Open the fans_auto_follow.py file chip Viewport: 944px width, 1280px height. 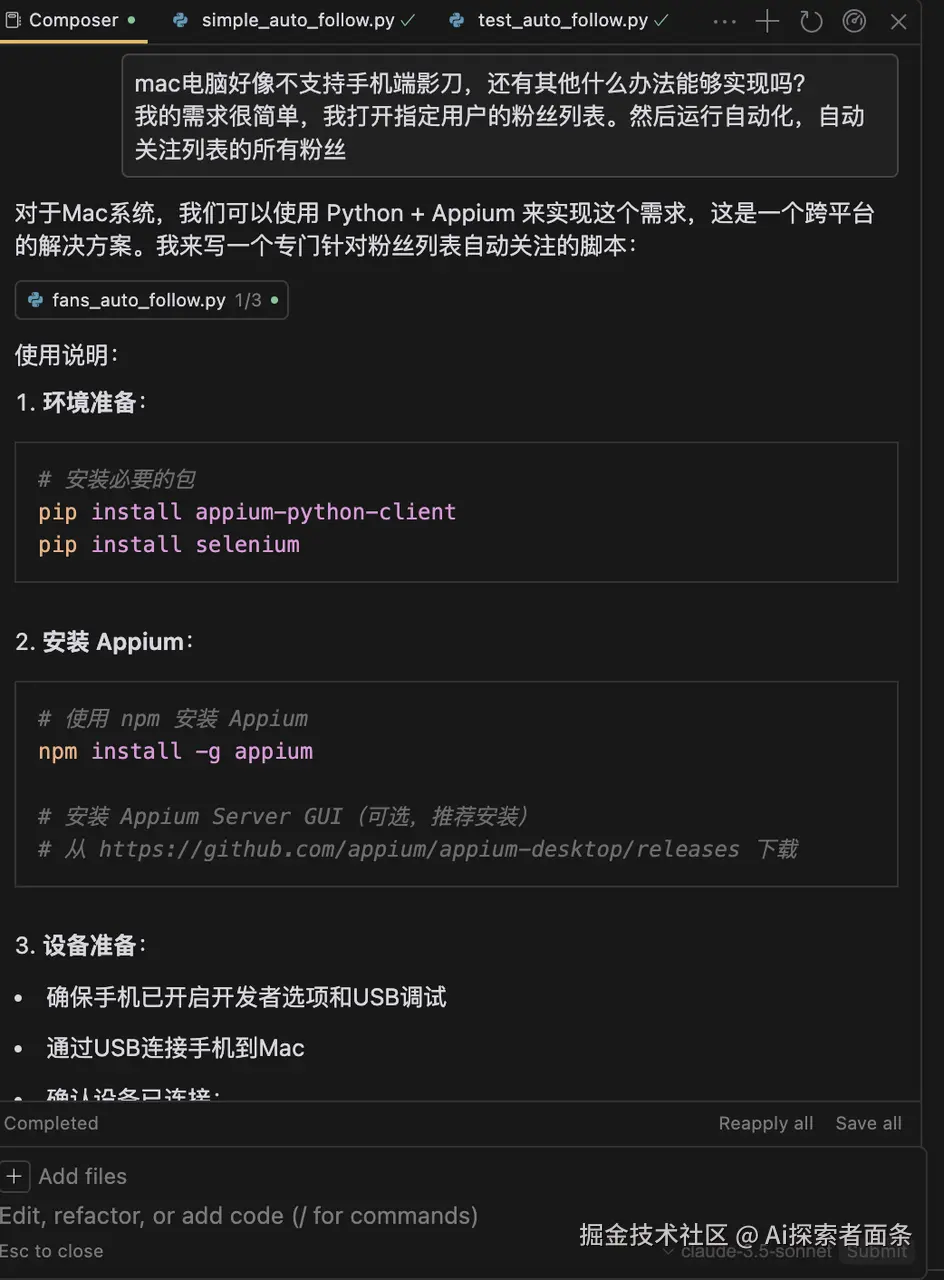pyautogui.click(x=152, y=300)
